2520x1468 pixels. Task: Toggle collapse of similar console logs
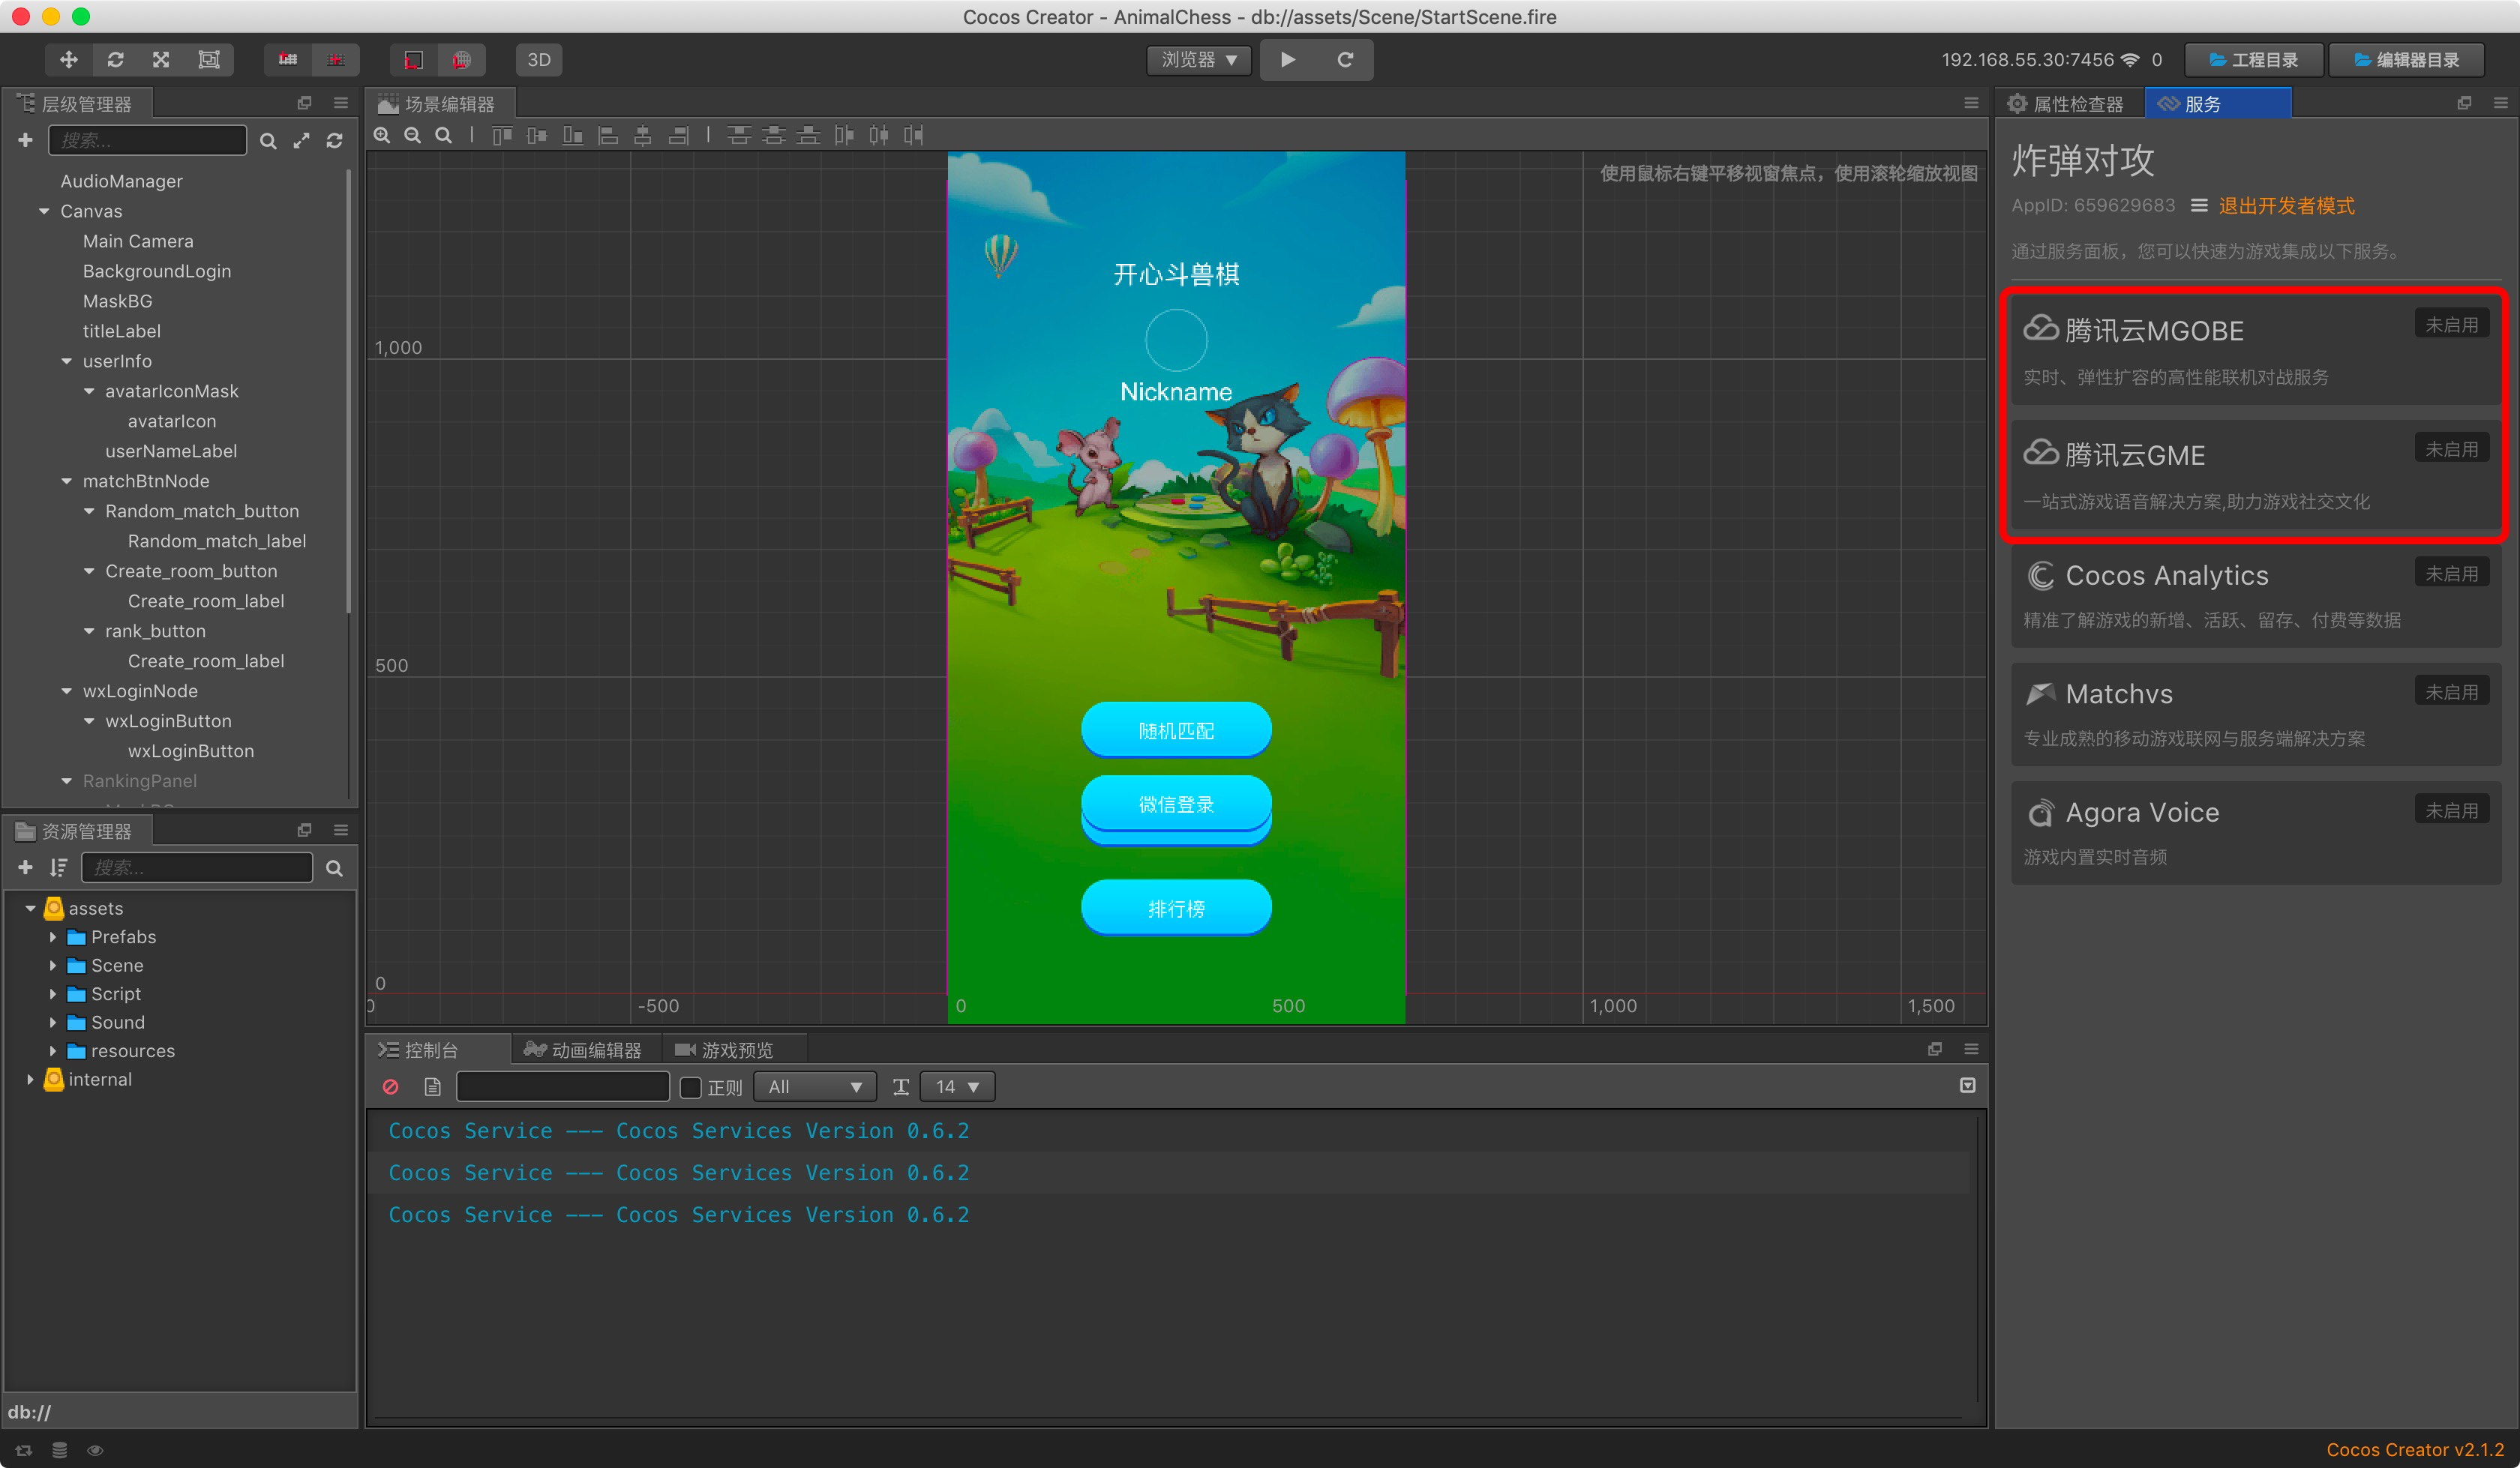pyautogui.click(x=1967, y=1086)
